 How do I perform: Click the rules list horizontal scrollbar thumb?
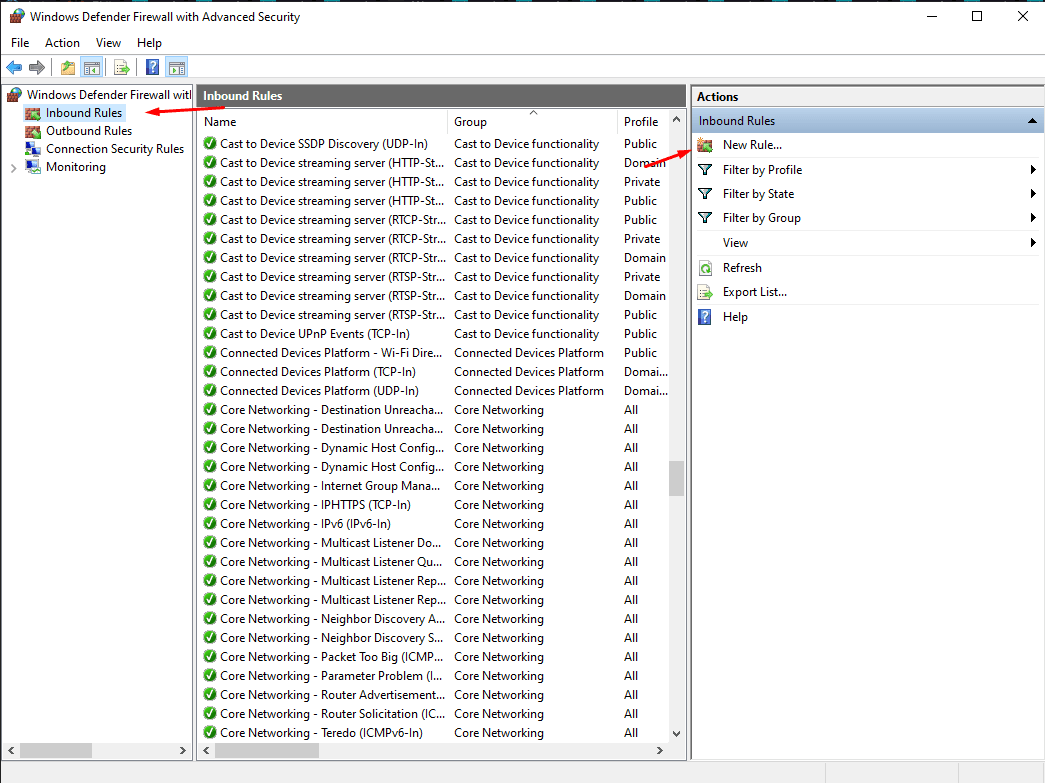click(267, 750)
